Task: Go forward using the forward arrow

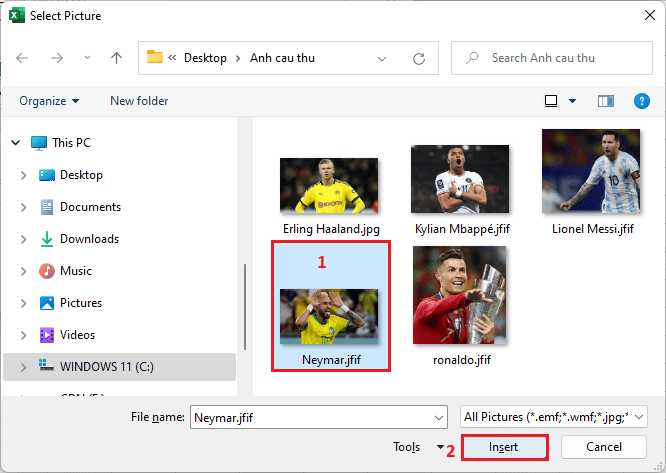Action: click(57, 58)
